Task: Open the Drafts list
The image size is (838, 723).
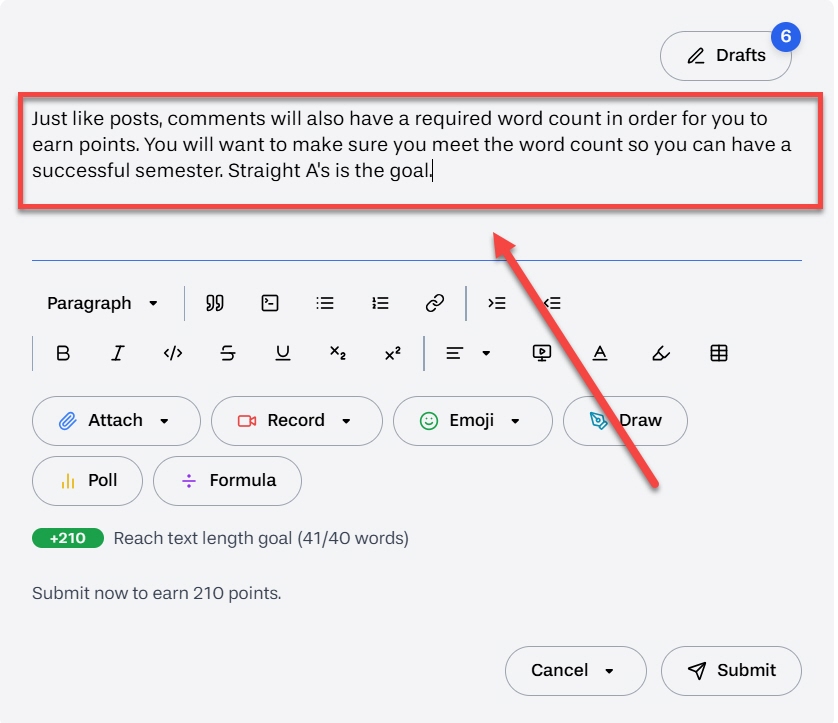Action: [725, 56]
